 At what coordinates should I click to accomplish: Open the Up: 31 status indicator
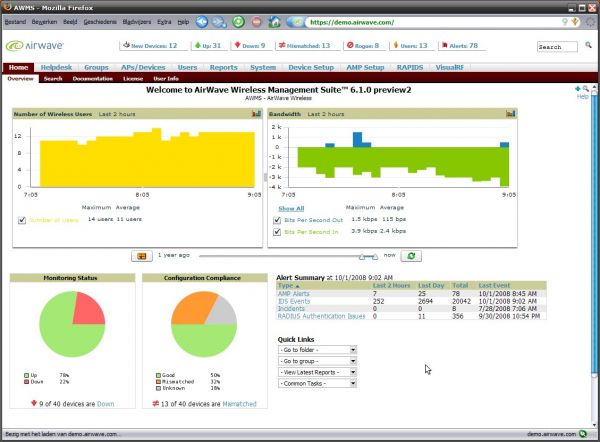click(208, 46)
